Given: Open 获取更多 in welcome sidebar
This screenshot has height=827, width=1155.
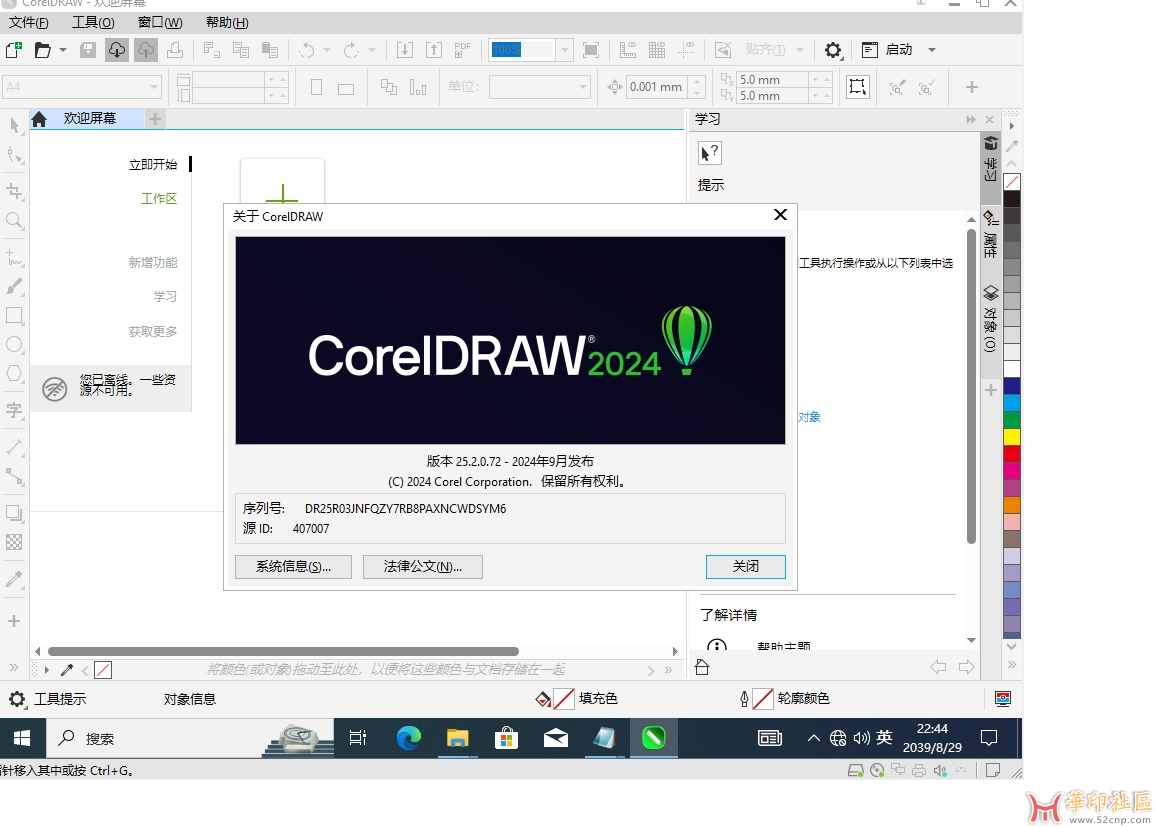Looking at the screenshot, I should 153,331.
